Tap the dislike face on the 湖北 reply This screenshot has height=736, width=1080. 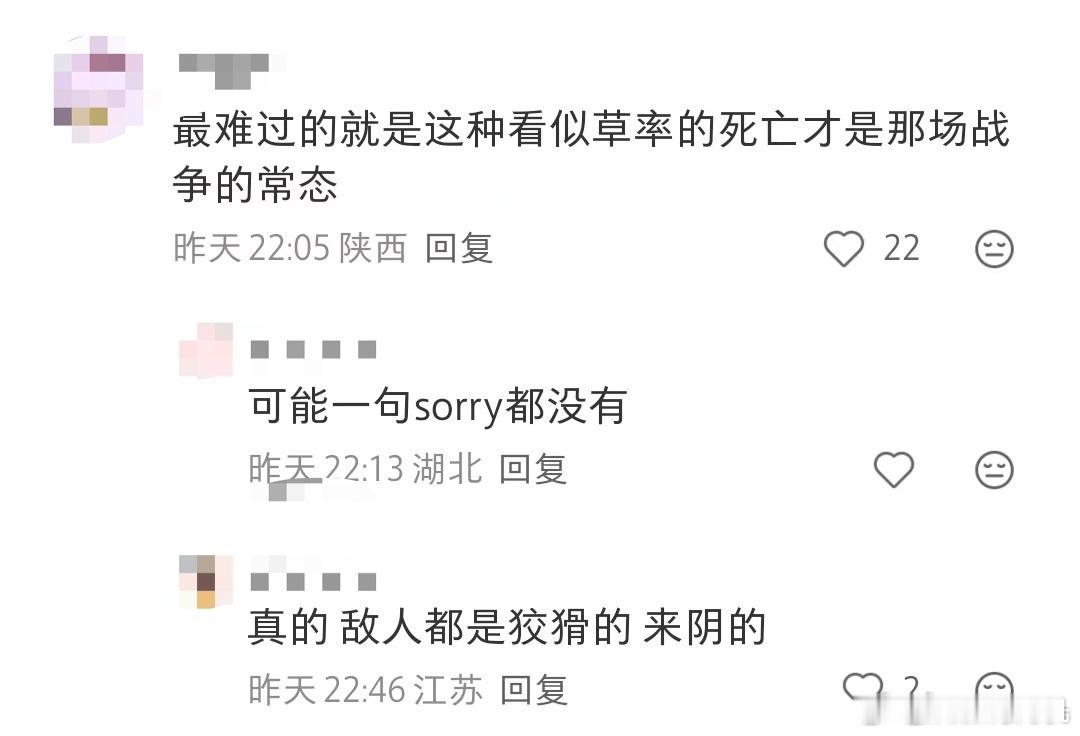[995, 470]
